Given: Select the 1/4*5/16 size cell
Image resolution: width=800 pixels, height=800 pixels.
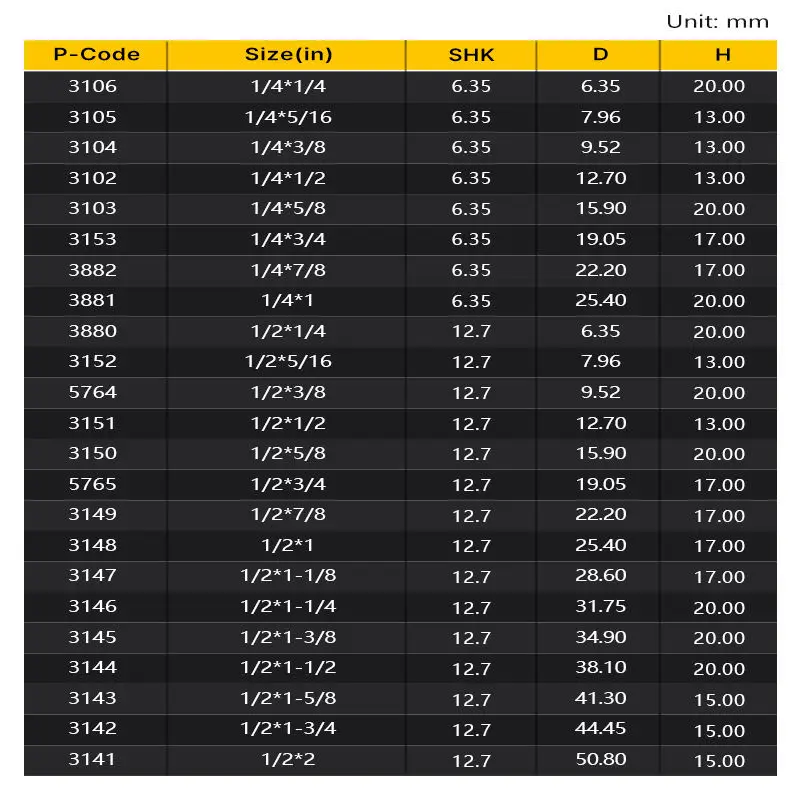Looking at the screenshot, I should pyautogui.click(x=288, y=117).
